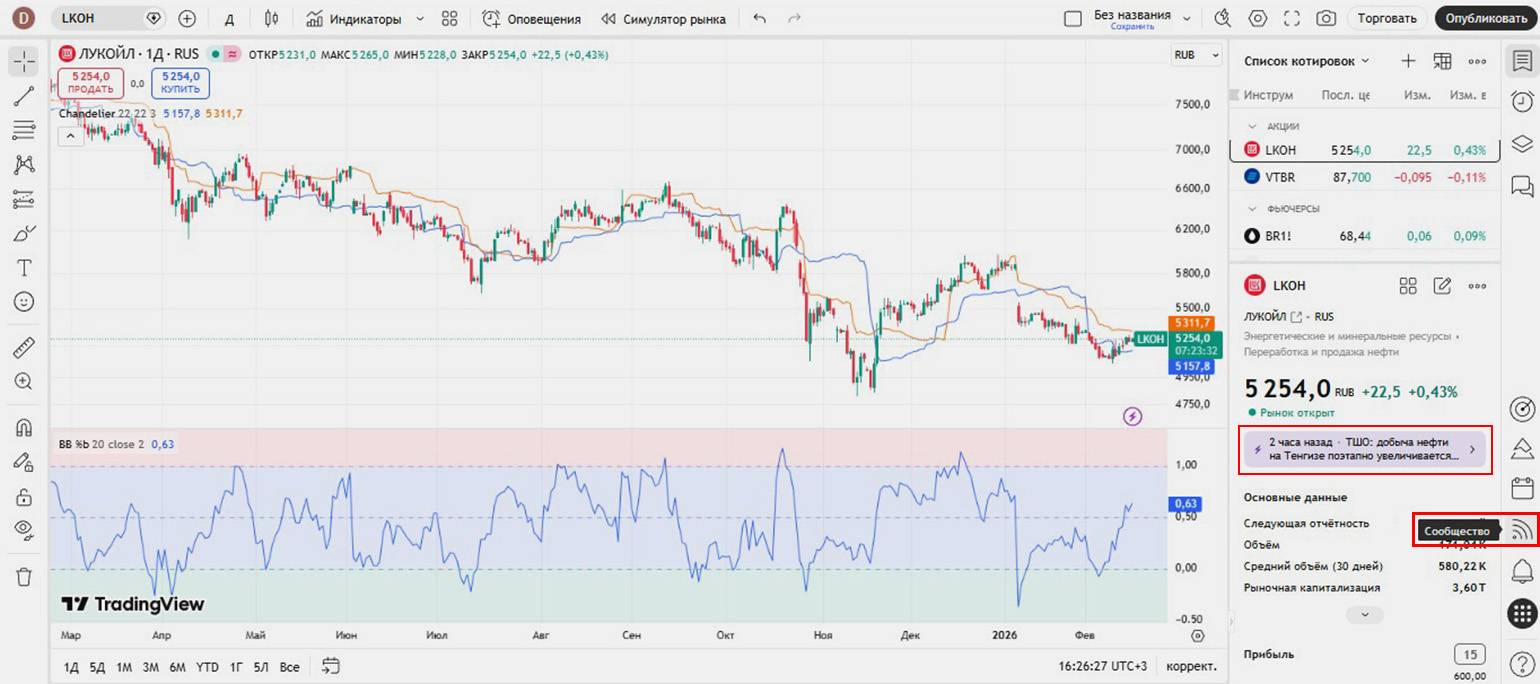The image size is (1540, 684).
Task: Open the Индикаторы menu
Action: [365, 18]
